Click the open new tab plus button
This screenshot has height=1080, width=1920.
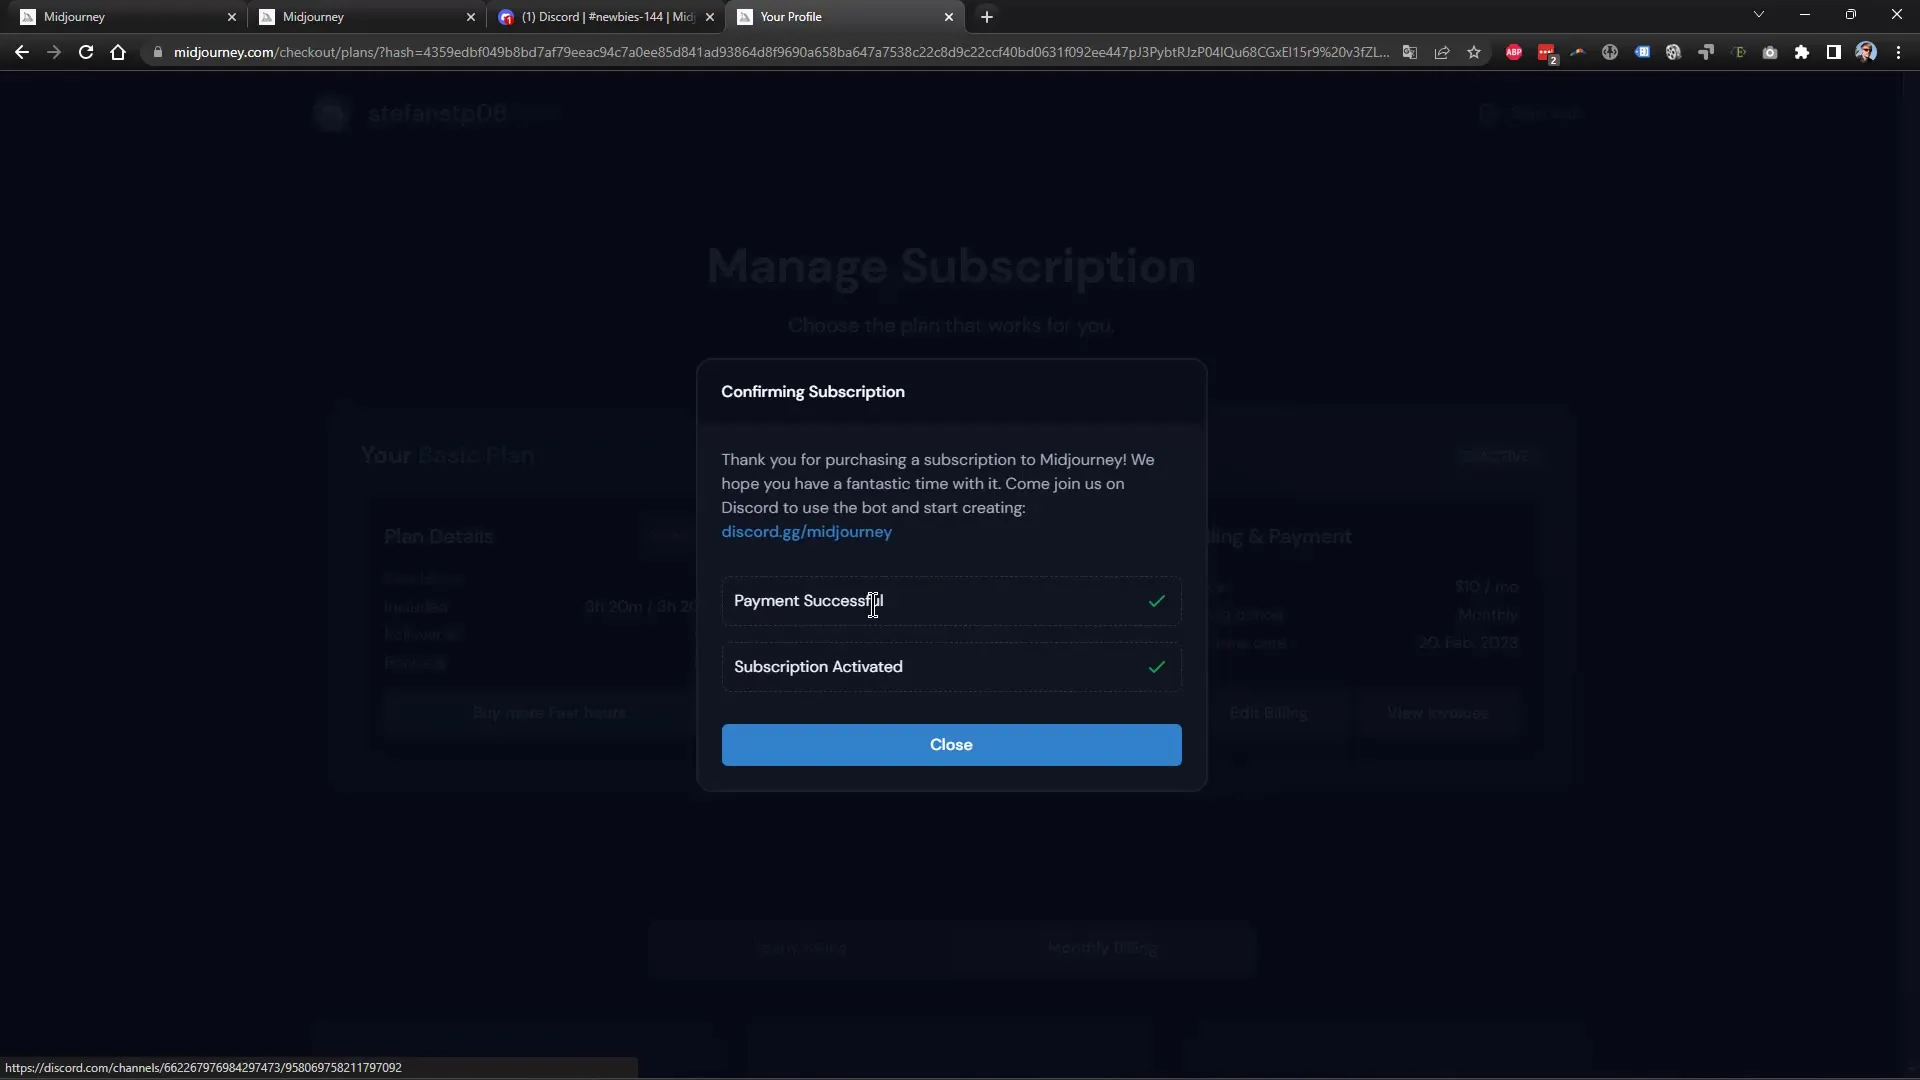[986, 16]
